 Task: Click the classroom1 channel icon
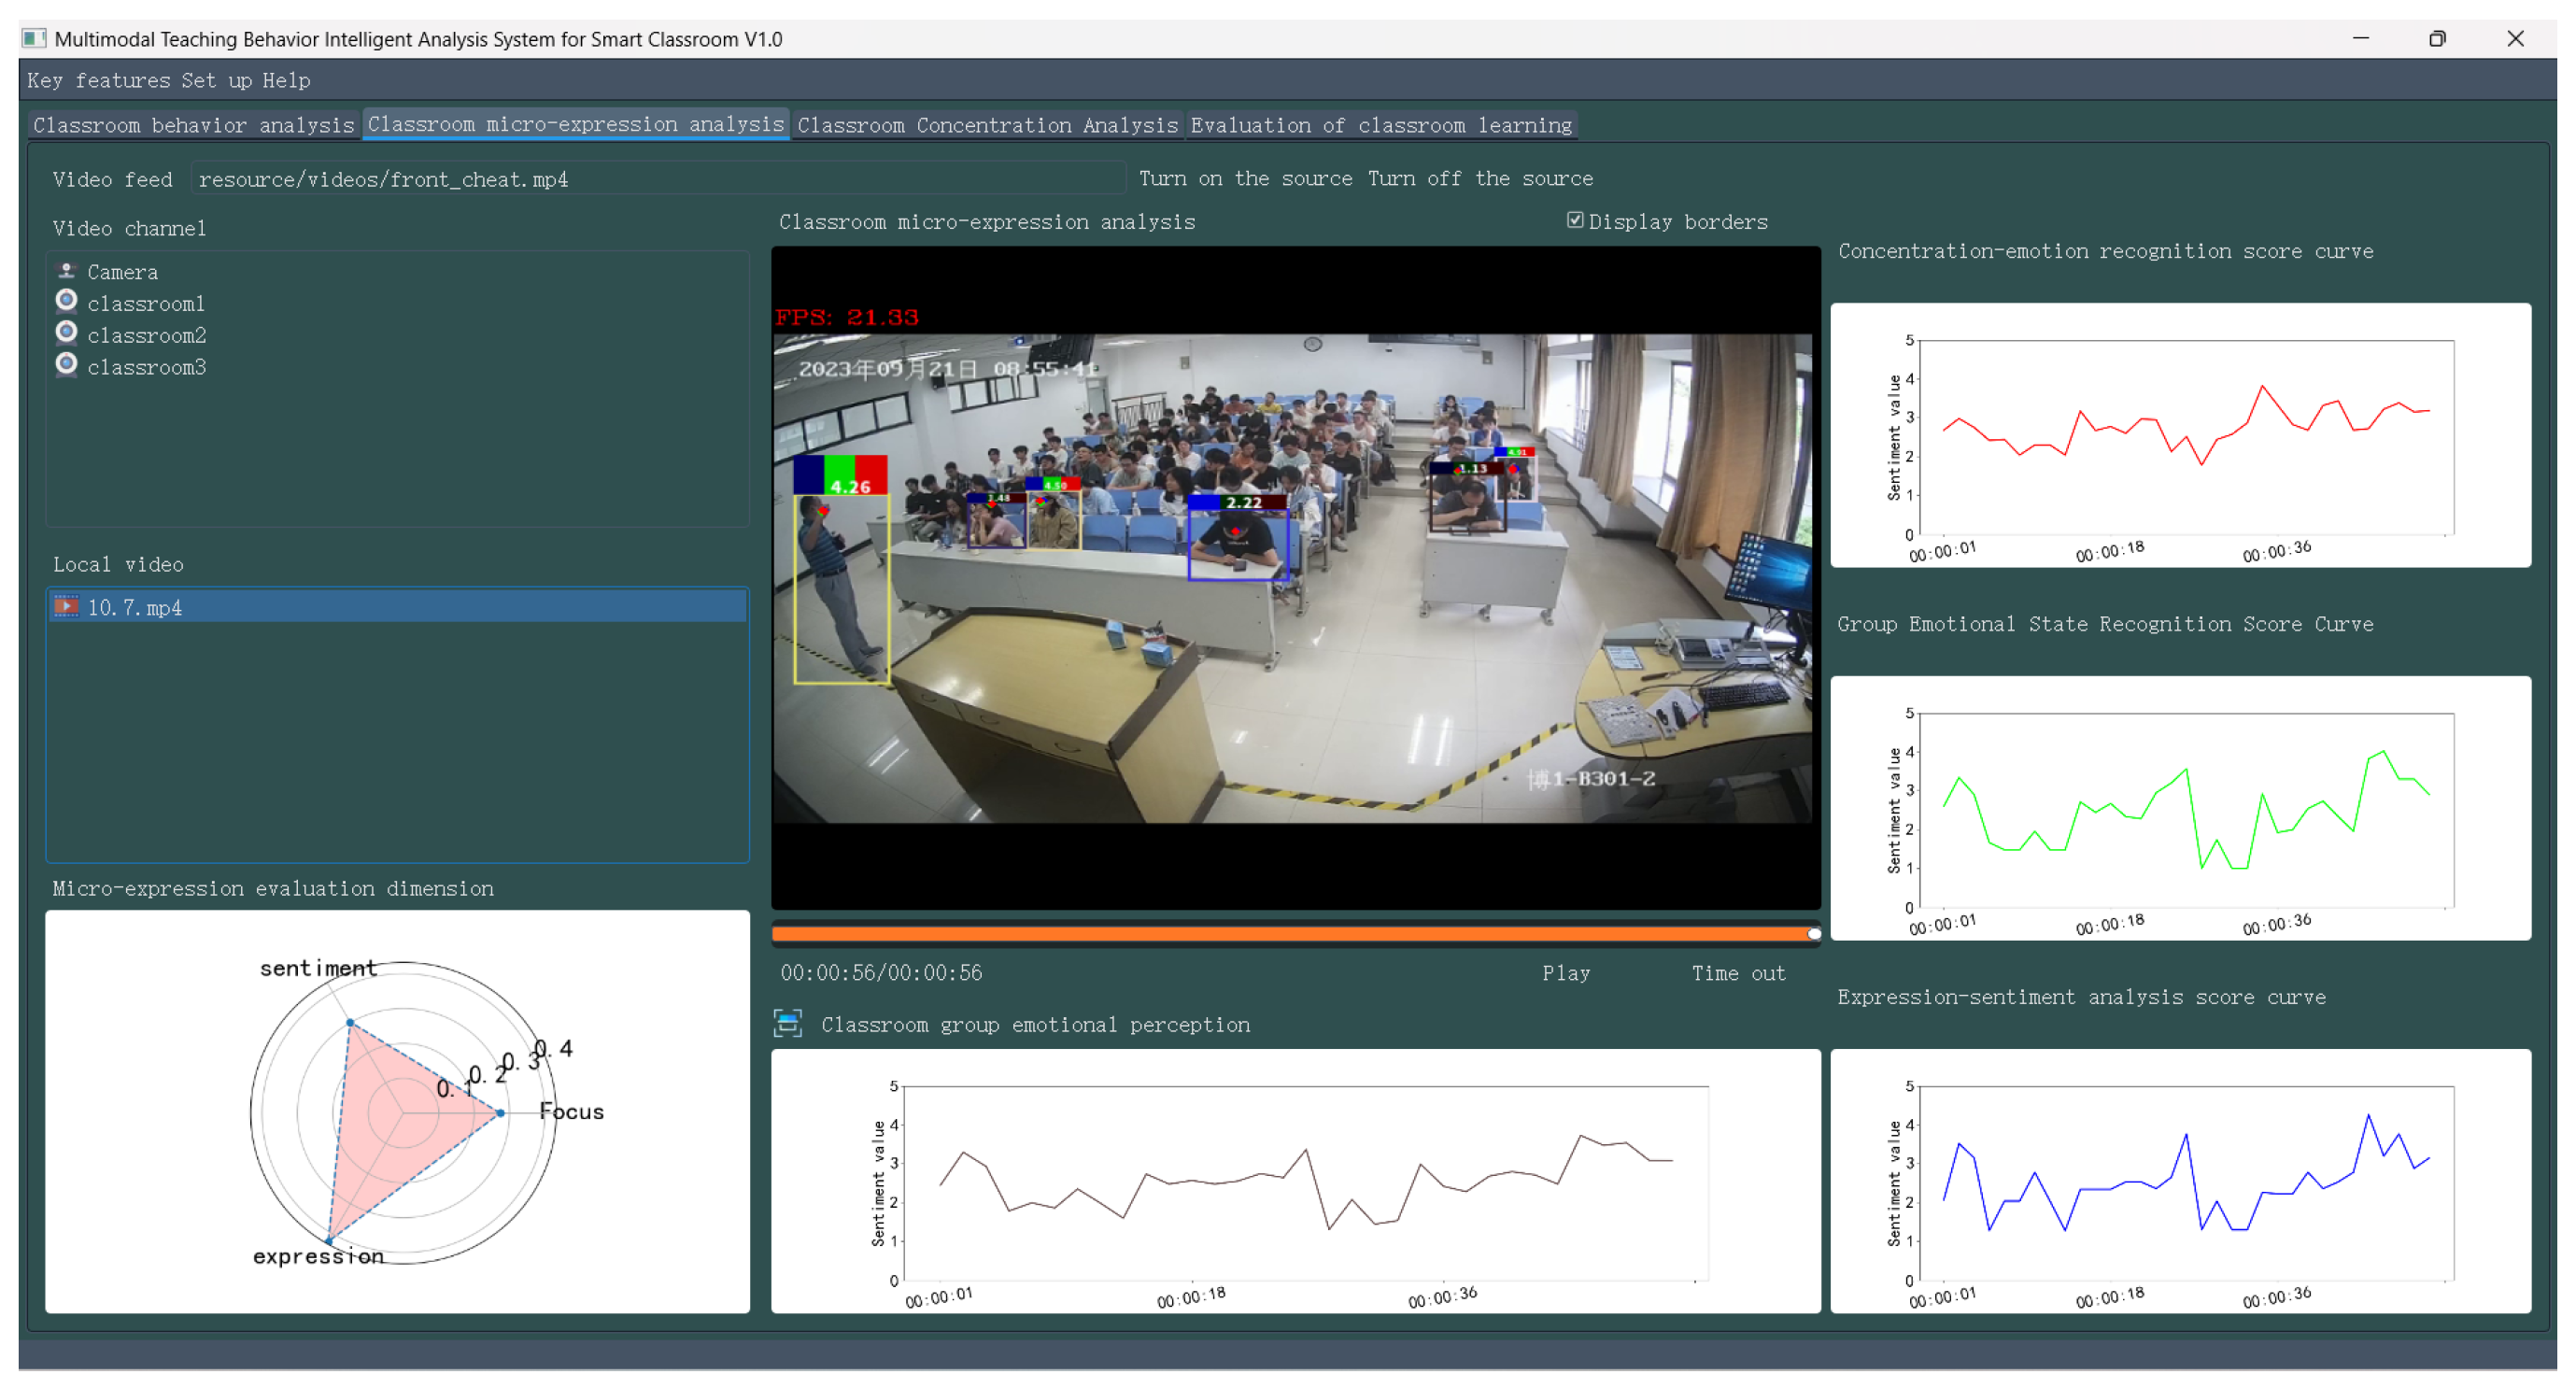pos(67,301)
